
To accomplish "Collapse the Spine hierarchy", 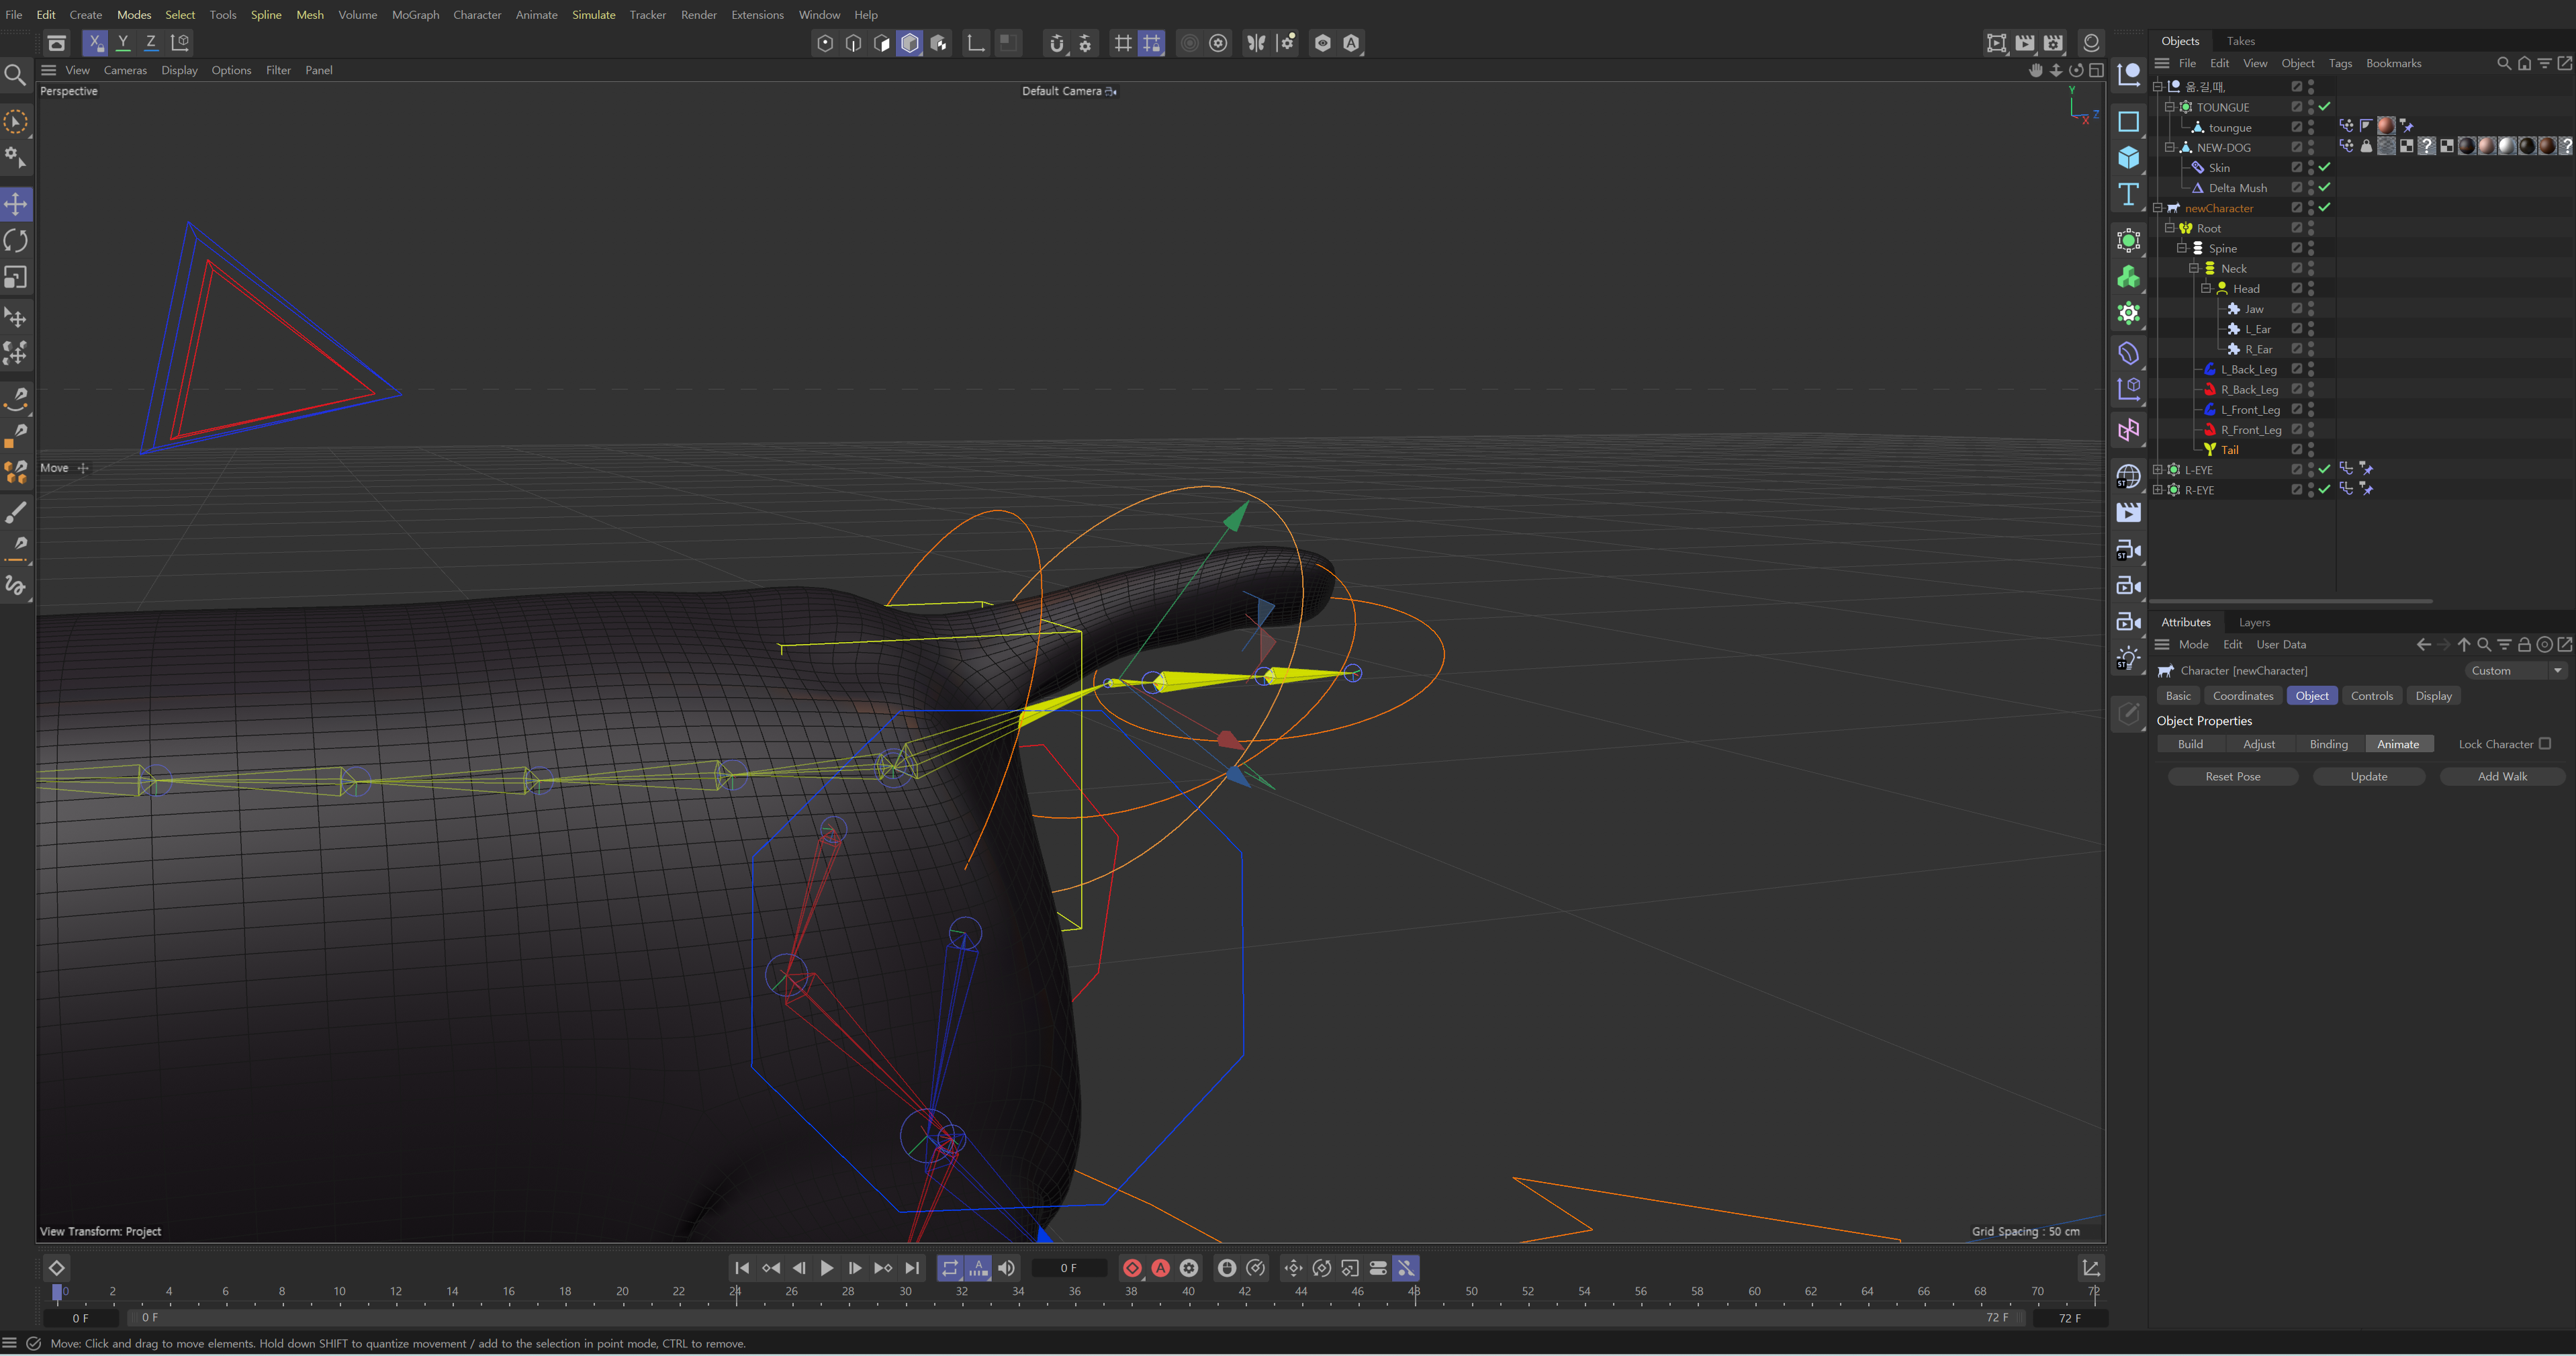I will 2182,248.
